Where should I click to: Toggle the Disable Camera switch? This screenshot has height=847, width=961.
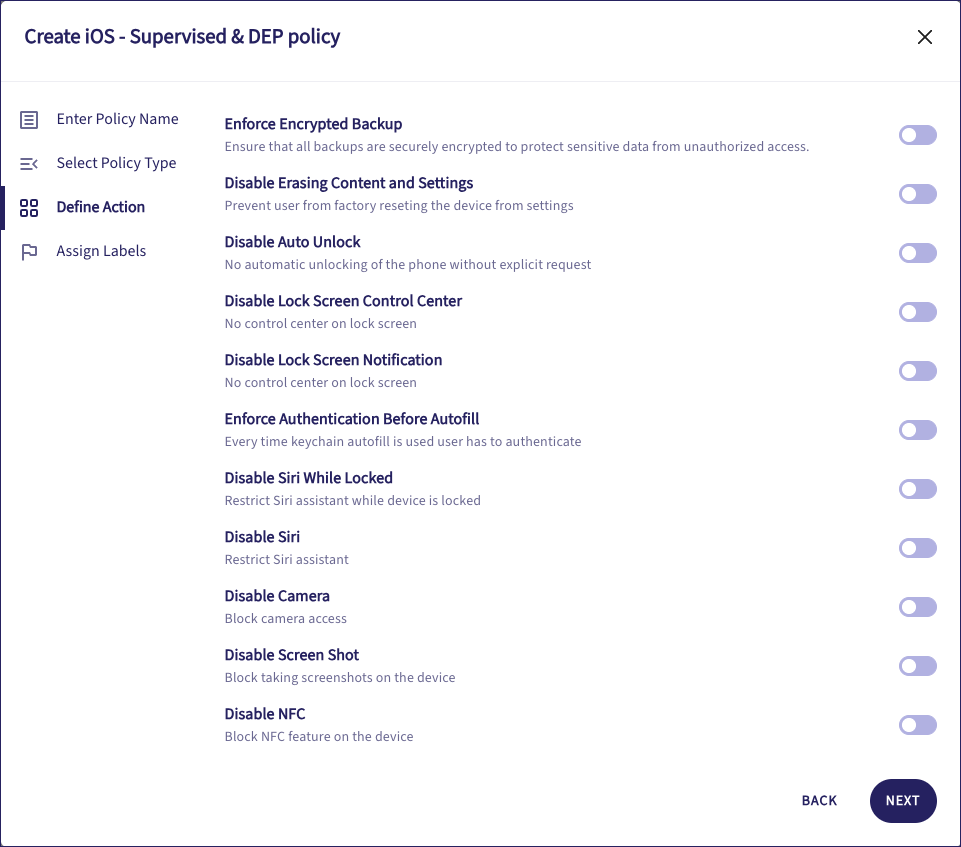[x=917, y=607]
